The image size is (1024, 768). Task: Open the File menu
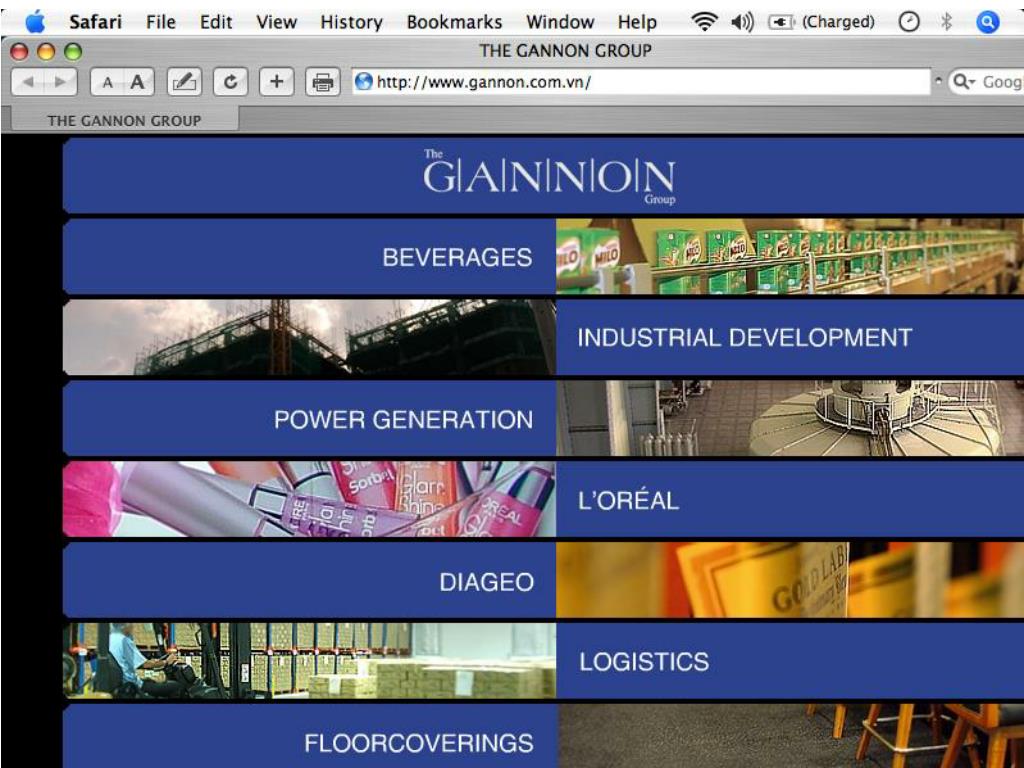pos(161,22)
